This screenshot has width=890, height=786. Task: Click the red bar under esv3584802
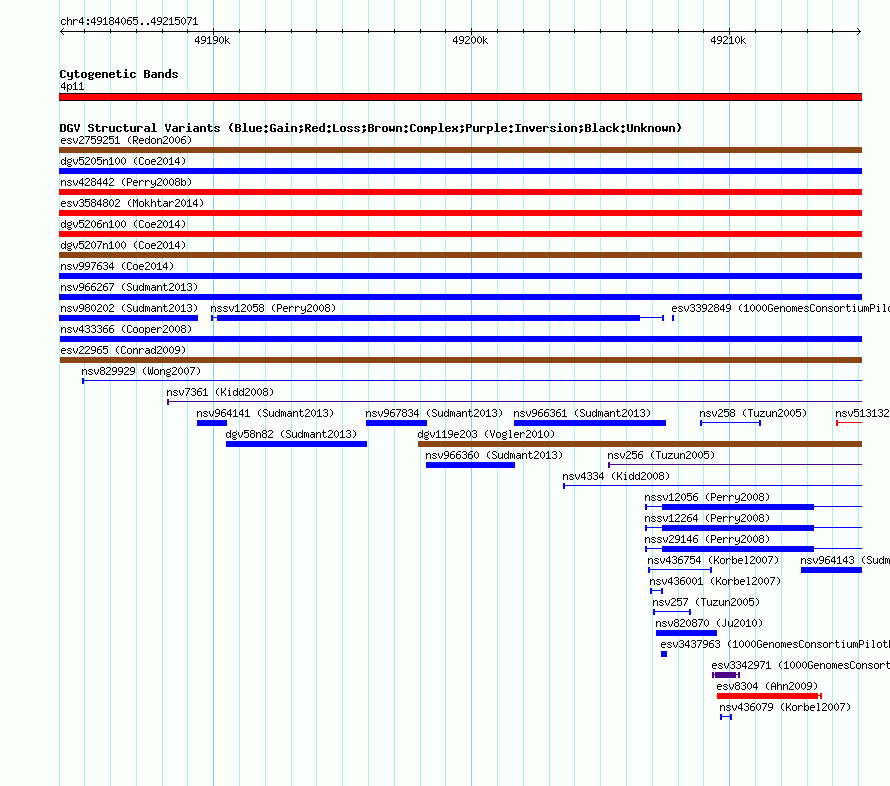click(x=460, y=213)
